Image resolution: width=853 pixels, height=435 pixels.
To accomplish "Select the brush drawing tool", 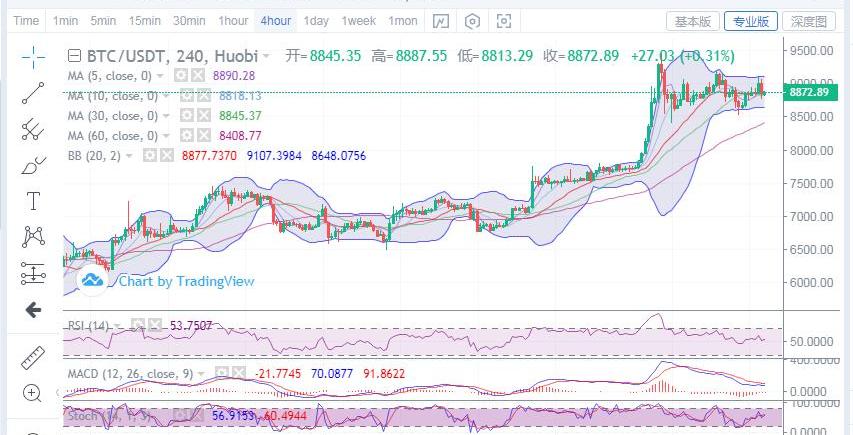I will [x=33, y=164].
